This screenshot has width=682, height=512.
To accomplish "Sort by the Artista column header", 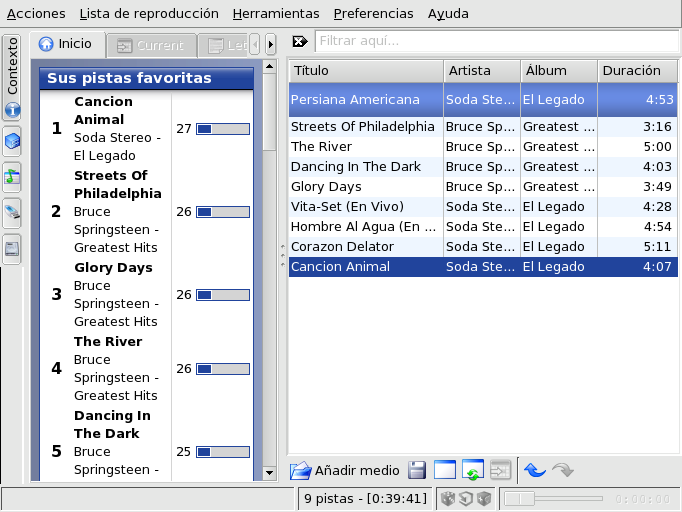I will click(x=482, y=71).
